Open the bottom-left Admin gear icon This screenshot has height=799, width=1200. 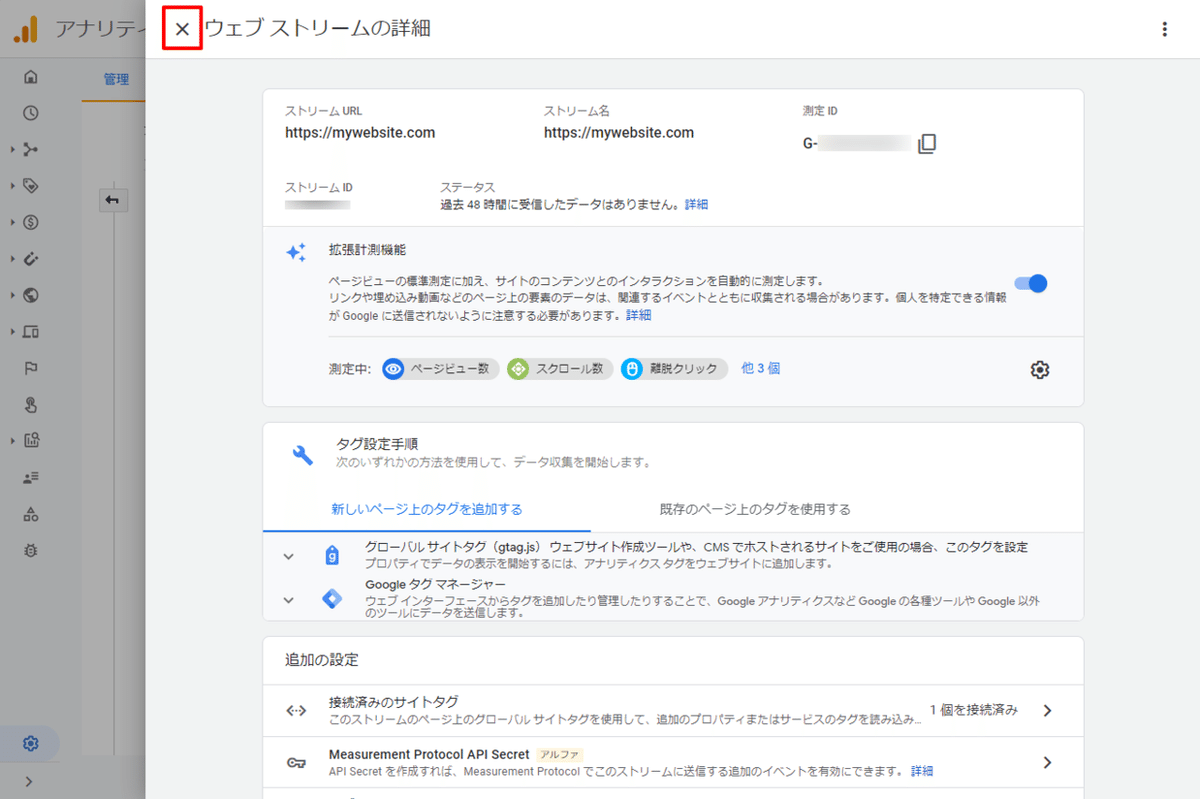[31, 743]
